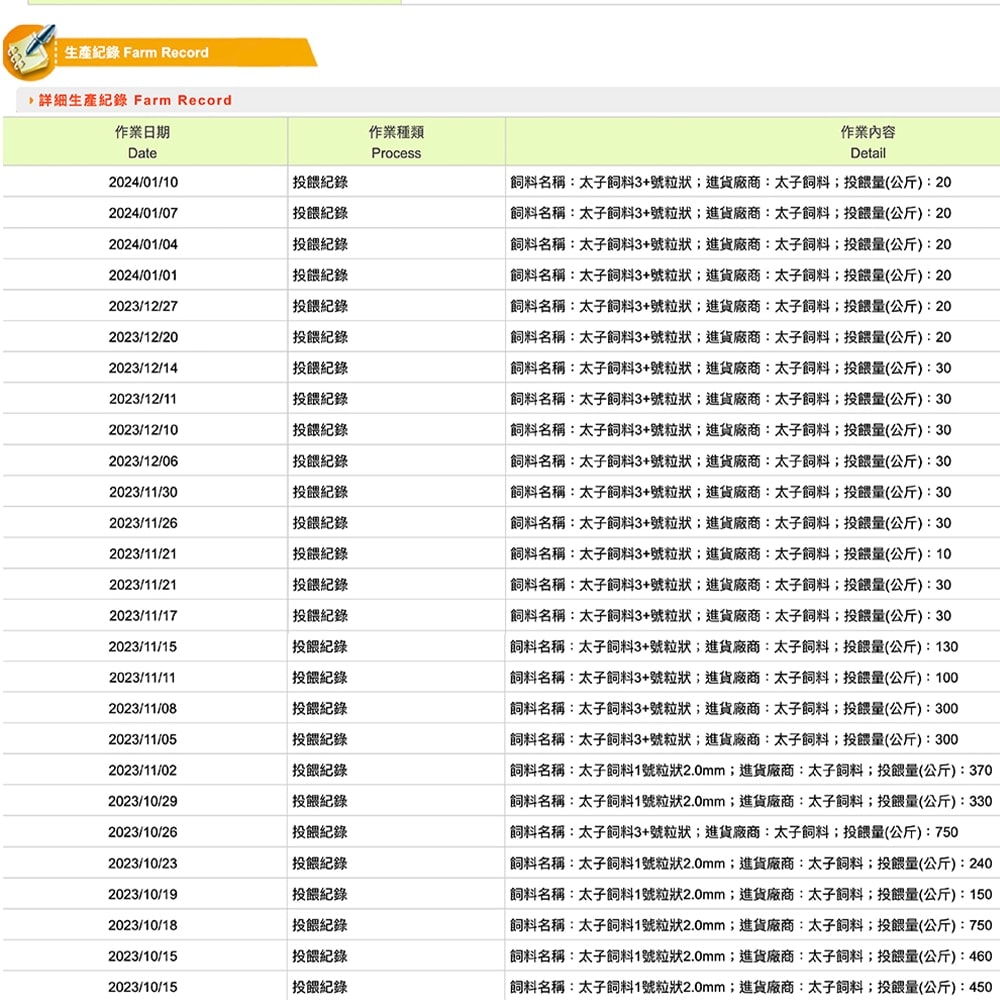Click the feed detail text for 2023/10/26

[734, 832]
